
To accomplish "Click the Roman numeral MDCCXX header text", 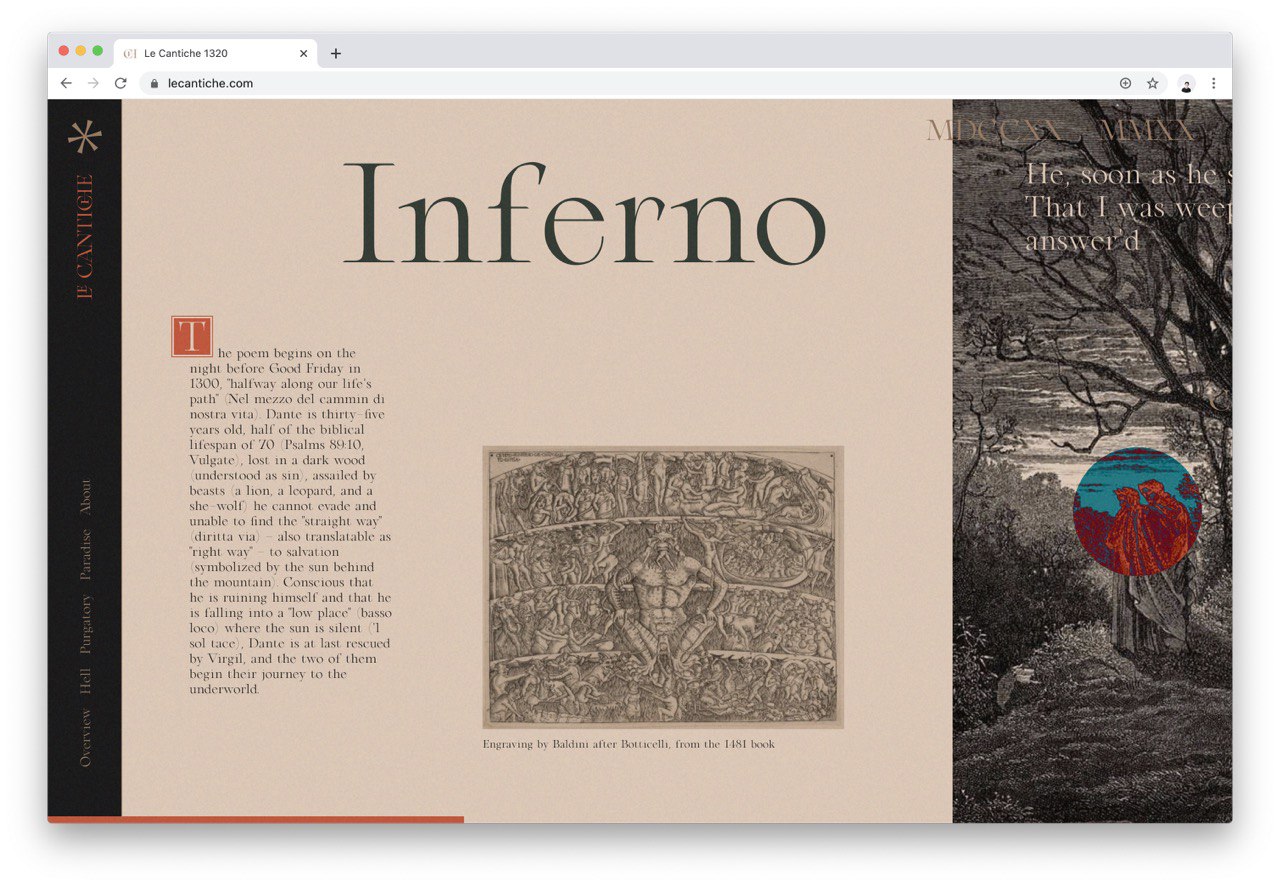I will pos(994,130).
